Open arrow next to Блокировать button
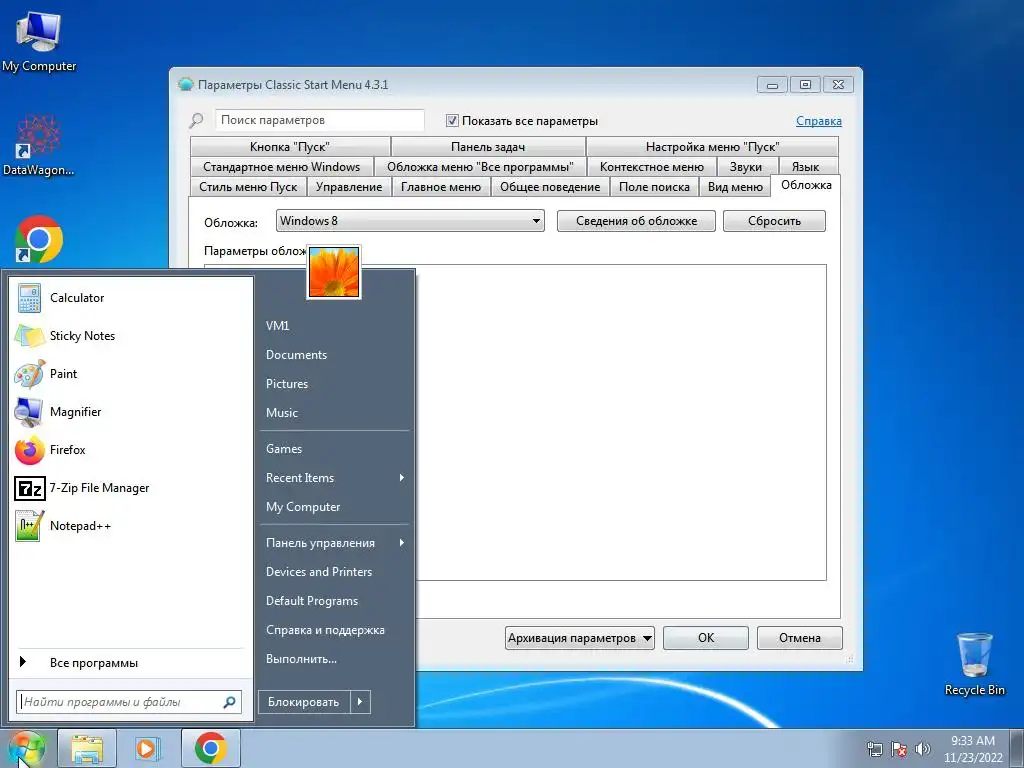Screen dimensions: 1024x768 tap(360, 702)
